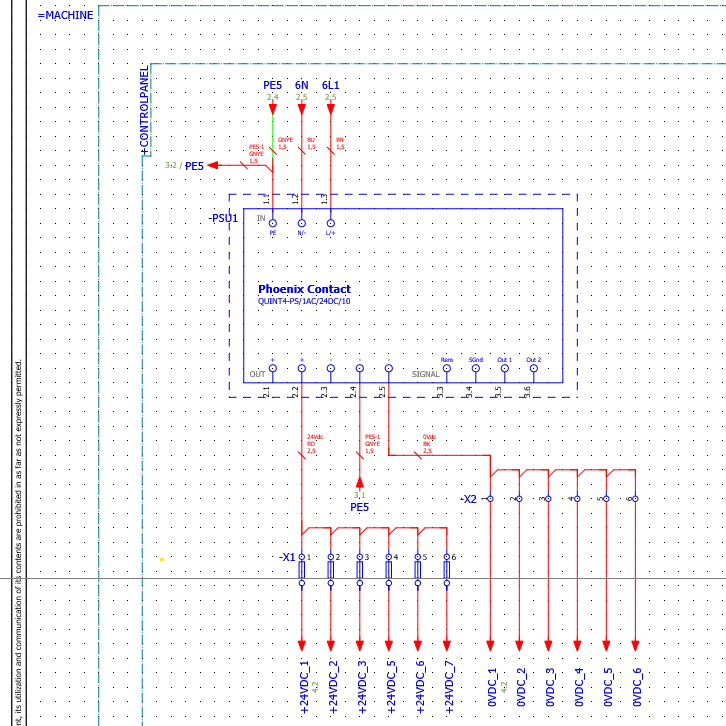Select the =MACHINE structure label
The width and height of the screenshot is (726, 726).
[66, 15]
